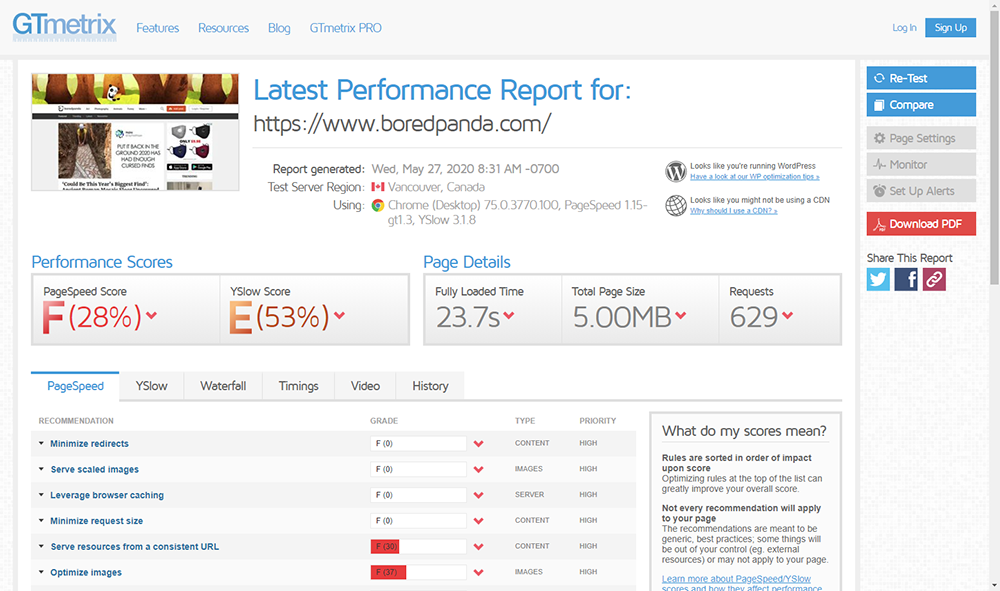
Task: Click red chevron in Optimize images row
Action: (x=478, y=573)
